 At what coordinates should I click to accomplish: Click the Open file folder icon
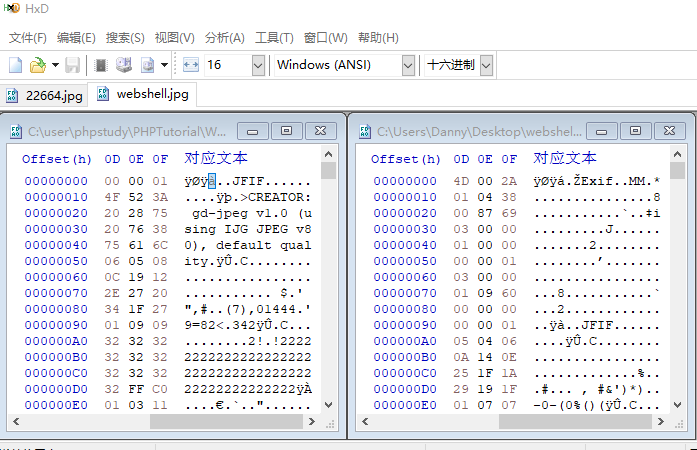(37, 65)
